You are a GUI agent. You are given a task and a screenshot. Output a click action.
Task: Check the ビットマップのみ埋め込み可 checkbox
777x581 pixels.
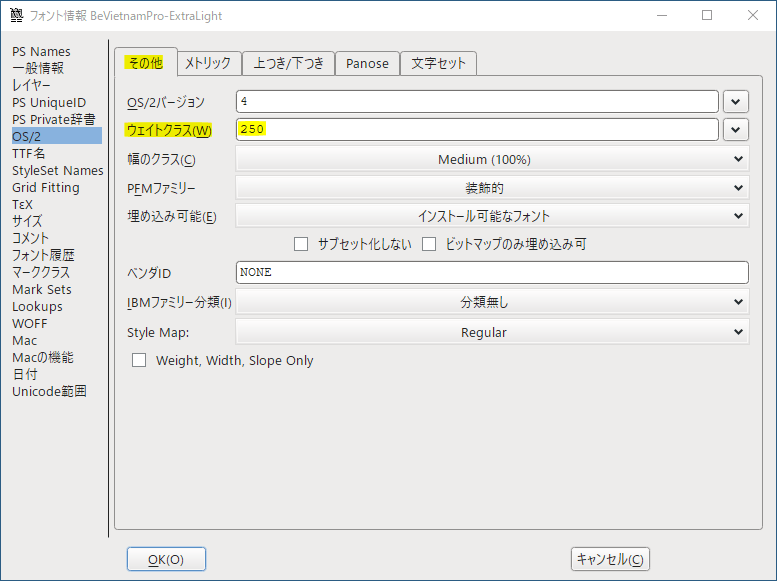tap(429, 244)
